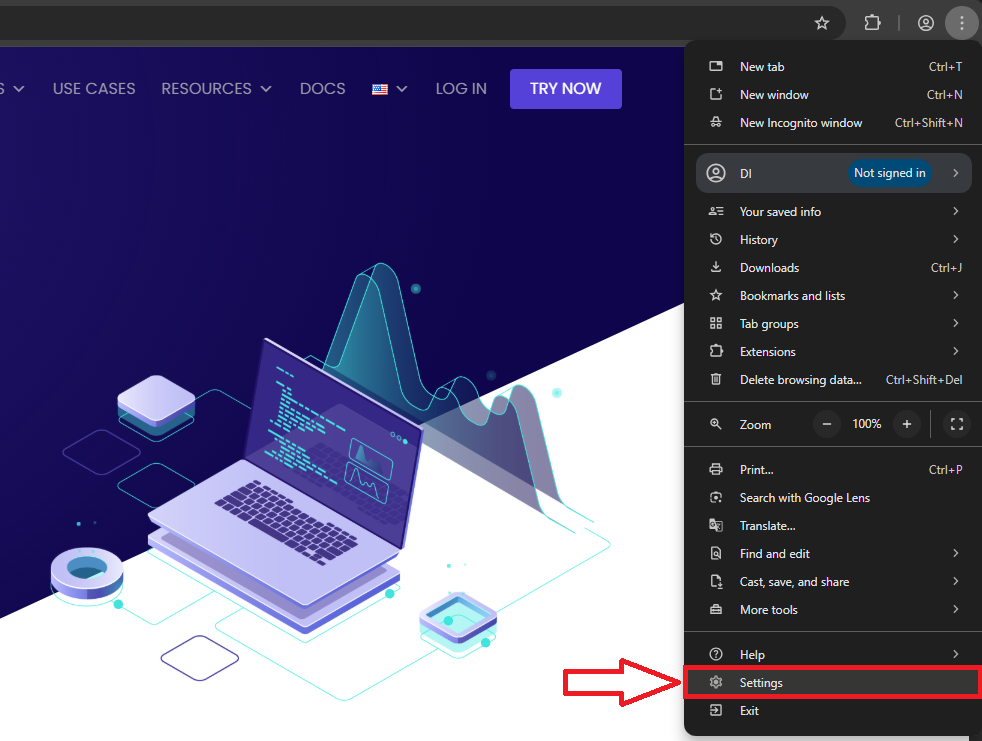
Task: Enter fullscreen mode via zoom row icon
Action: pos(956,424)
